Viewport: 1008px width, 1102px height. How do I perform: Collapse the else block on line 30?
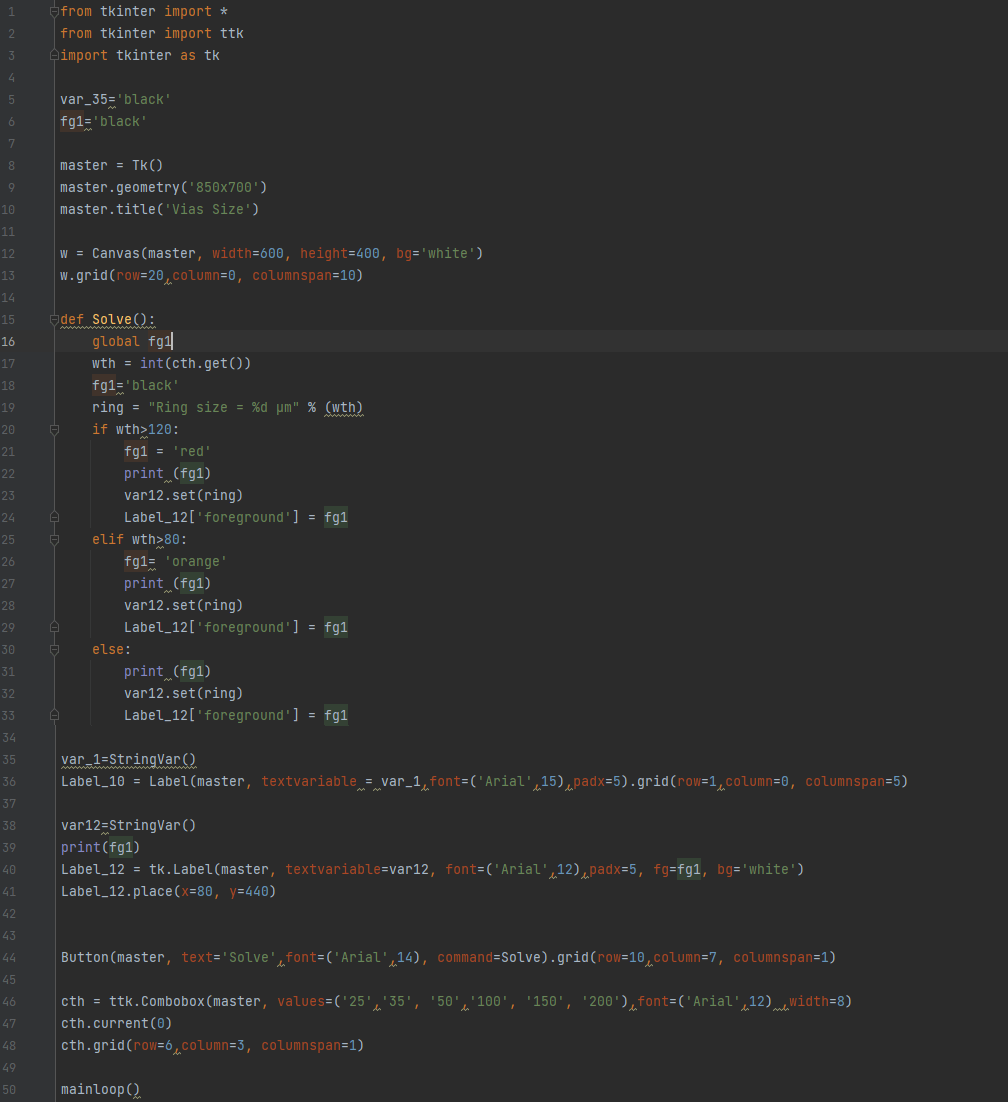(x=54, y=649)
